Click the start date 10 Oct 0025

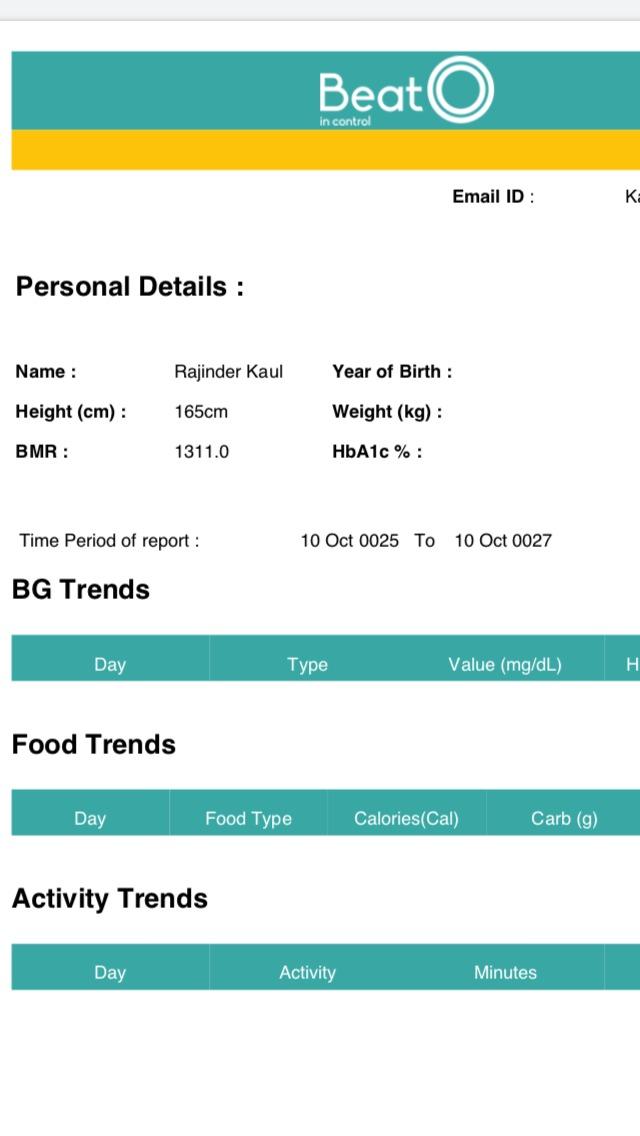349,541
